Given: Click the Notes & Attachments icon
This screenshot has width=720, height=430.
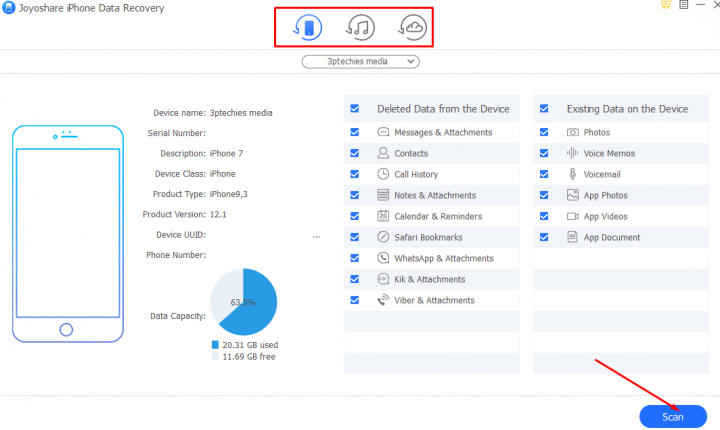Looking at the screenshot, I should 383,195.
